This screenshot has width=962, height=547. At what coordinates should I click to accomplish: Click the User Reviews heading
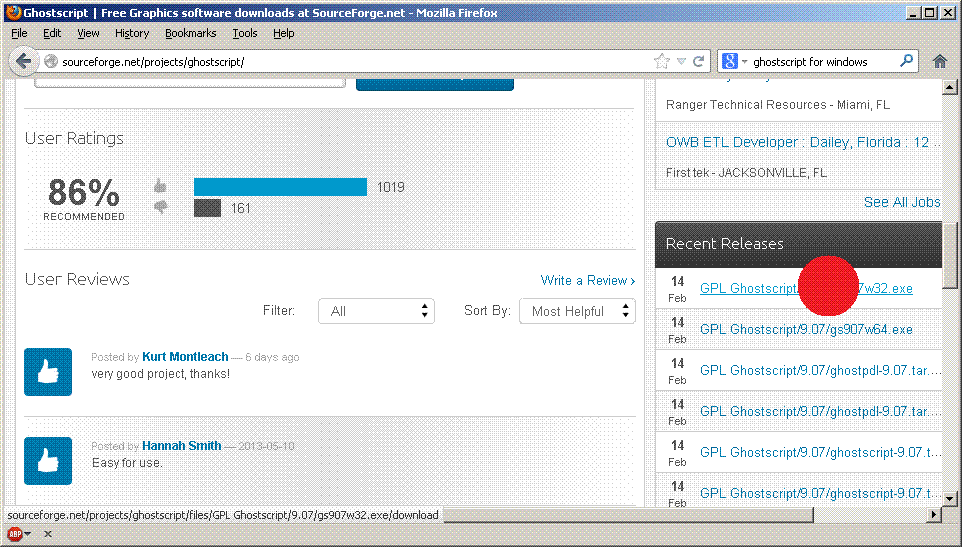point(77,279)
